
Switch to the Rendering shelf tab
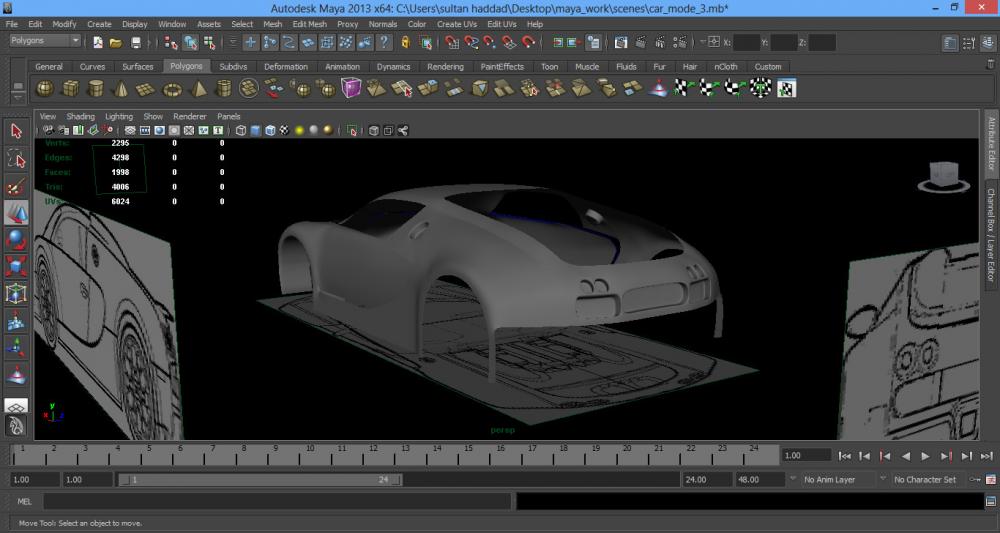point(445,67)
